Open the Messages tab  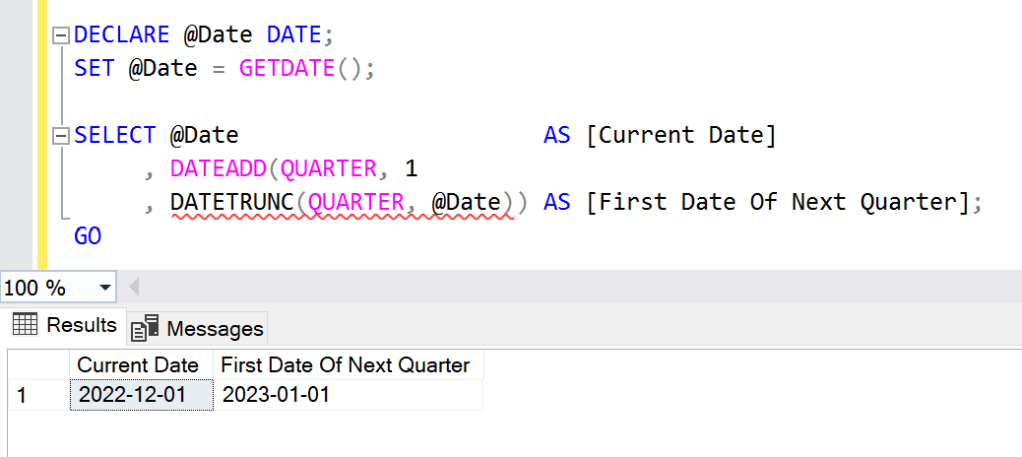point(200,327)
